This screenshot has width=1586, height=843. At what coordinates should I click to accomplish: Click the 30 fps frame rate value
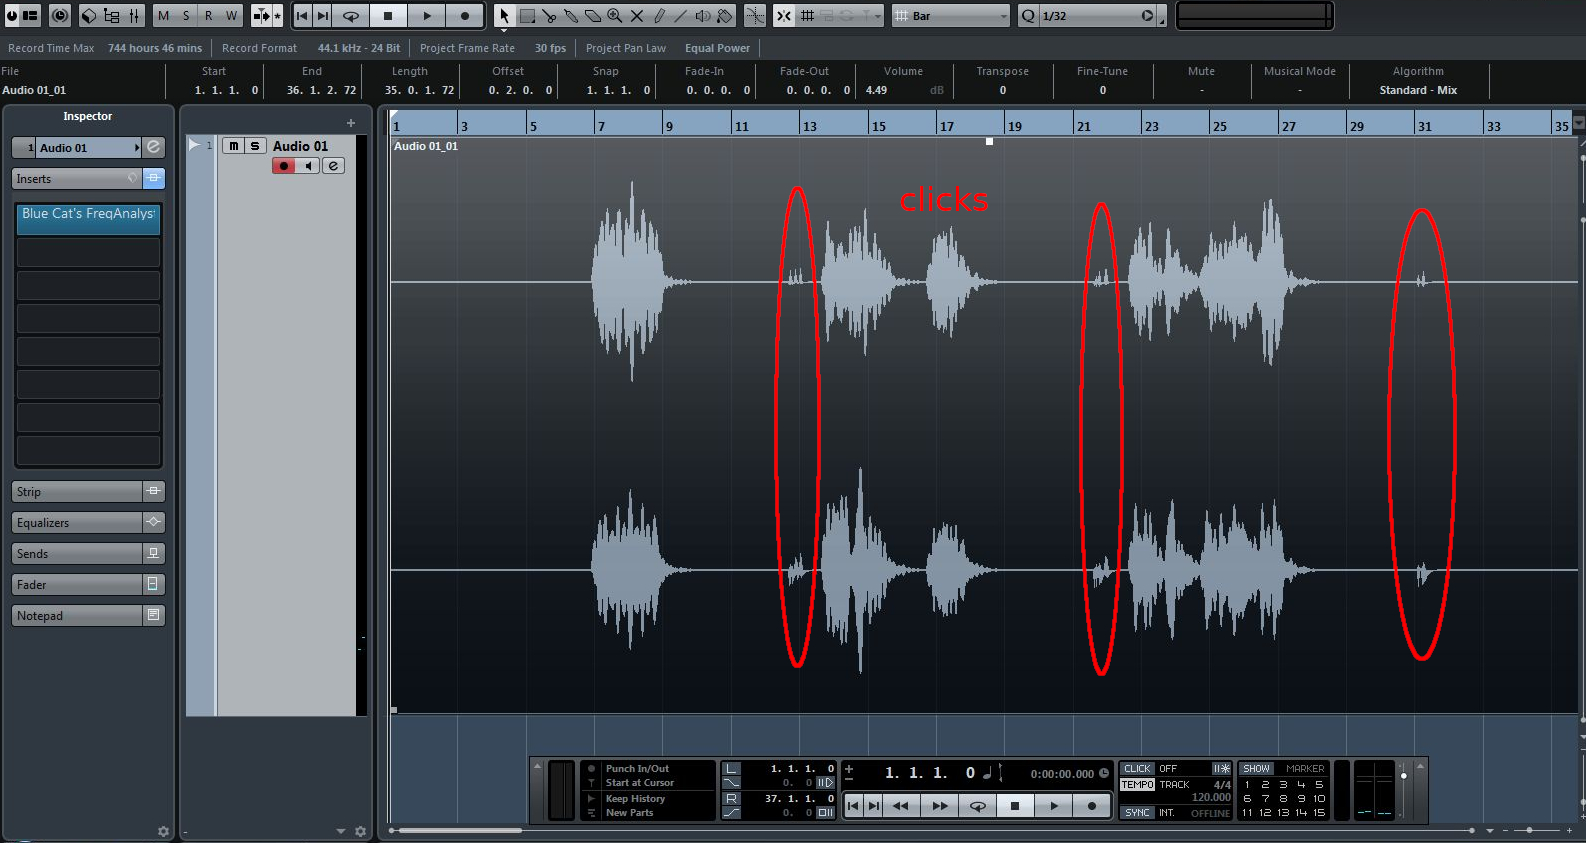[x=550, y=48]
